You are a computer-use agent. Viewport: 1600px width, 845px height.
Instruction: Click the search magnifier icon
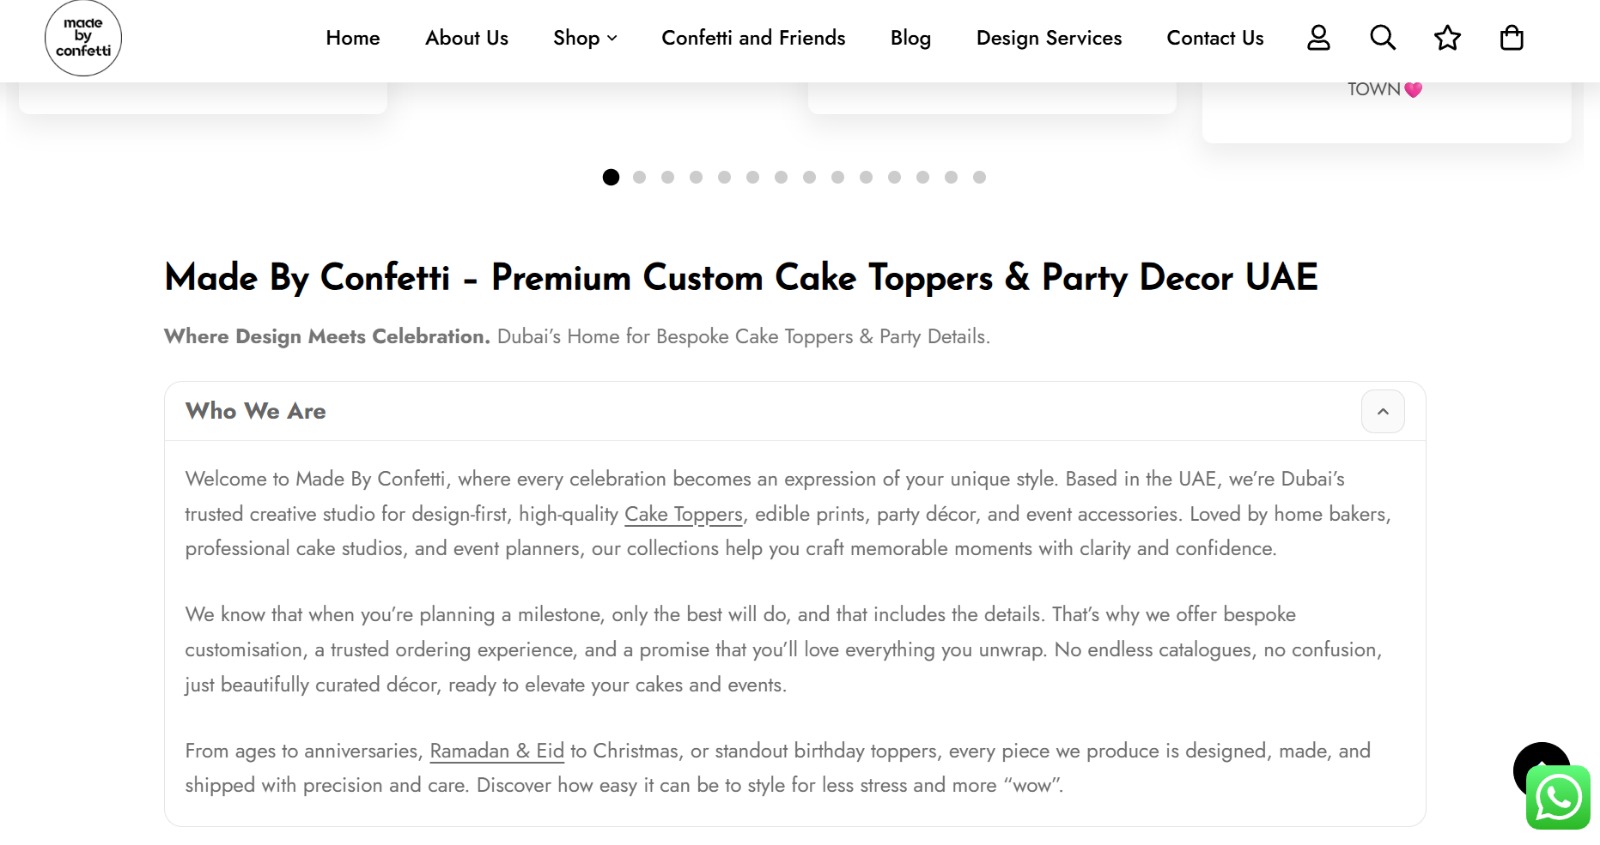pos(1382,38)
